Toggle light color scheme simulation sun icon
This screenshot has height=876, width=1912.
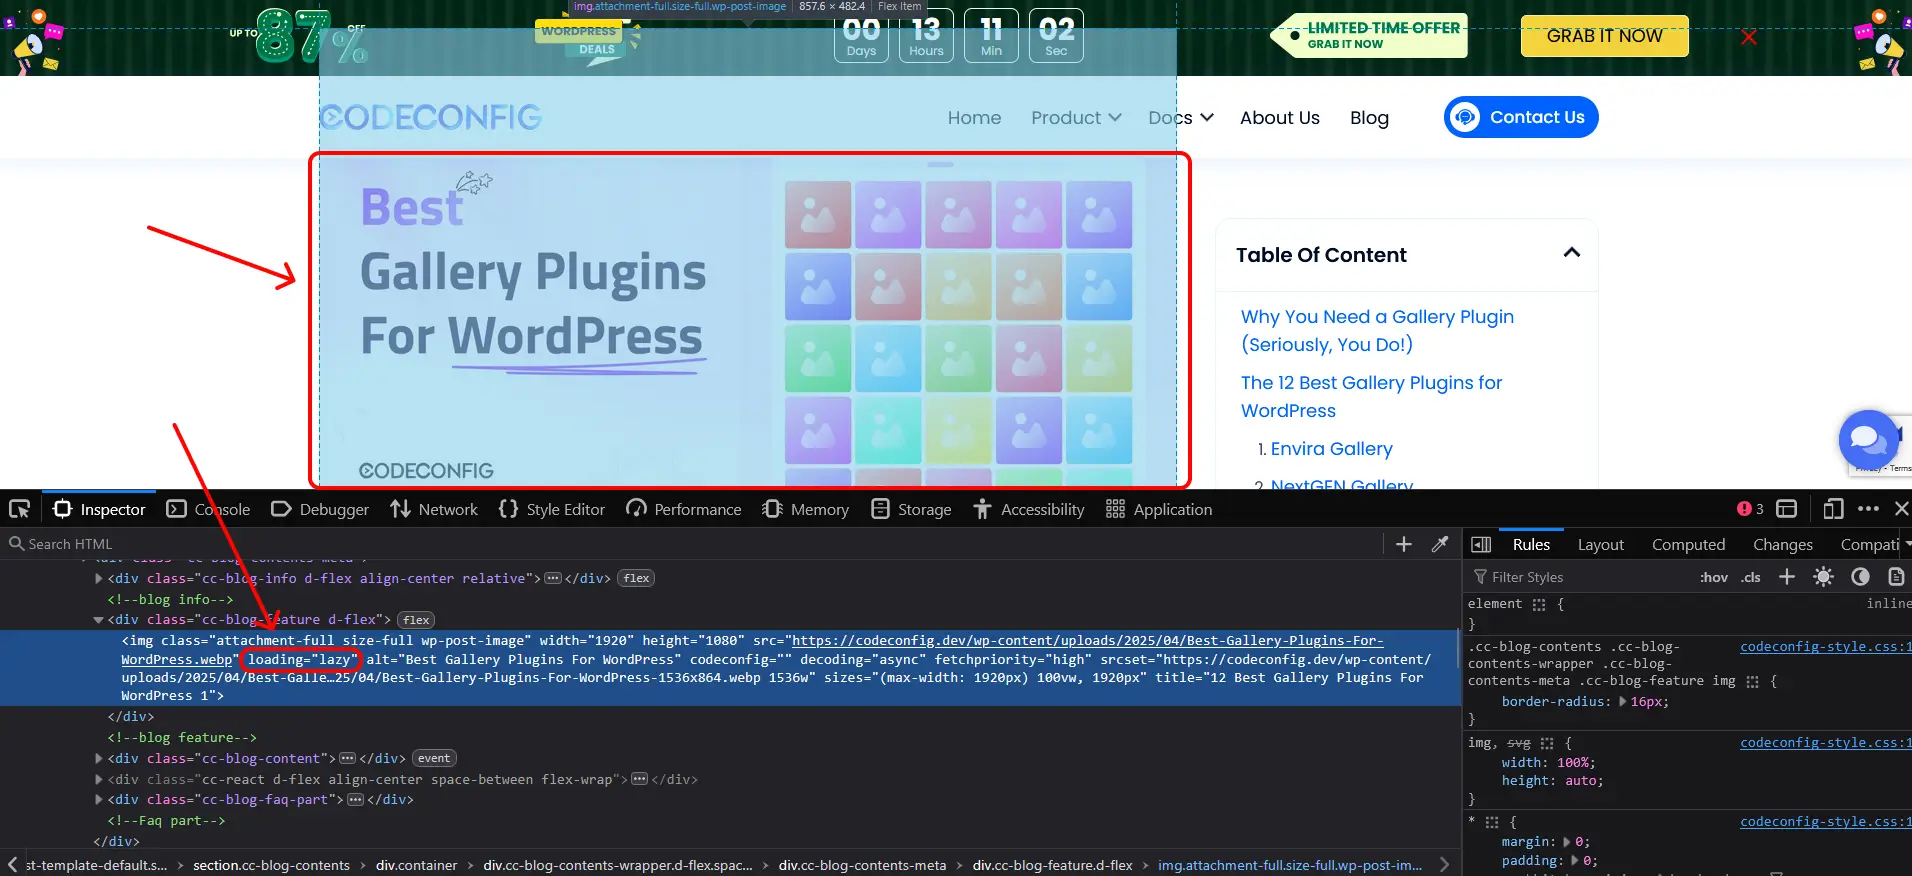coord(1823,577)
